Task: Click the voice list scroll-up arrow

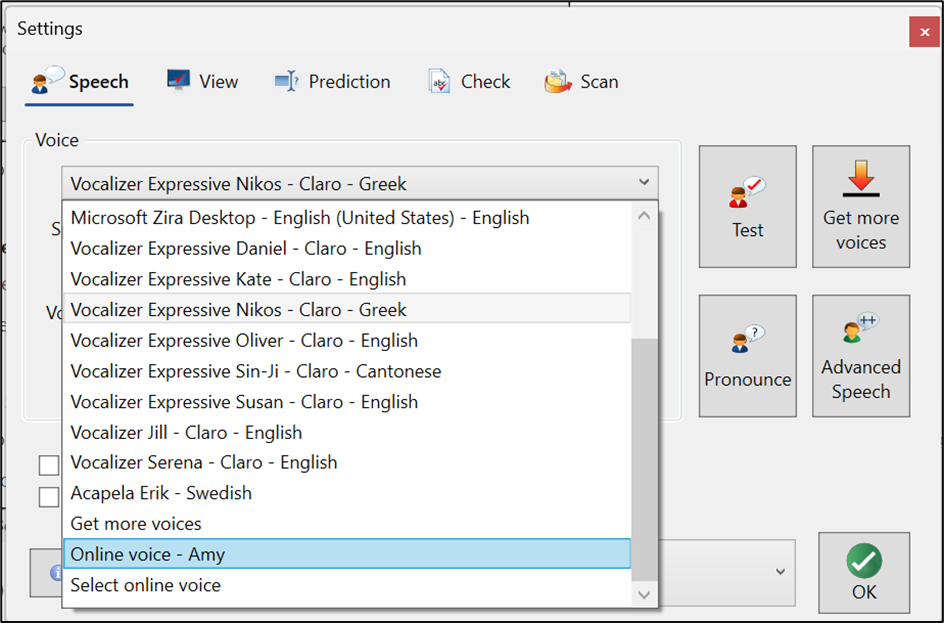Action: click(644, 215)
